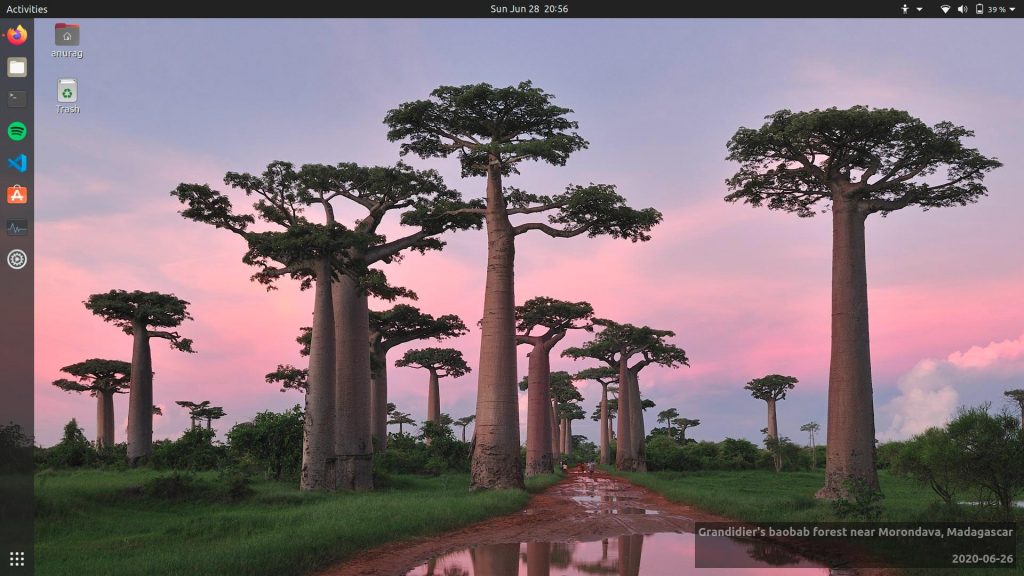Open Spotify from the dock

17,131
